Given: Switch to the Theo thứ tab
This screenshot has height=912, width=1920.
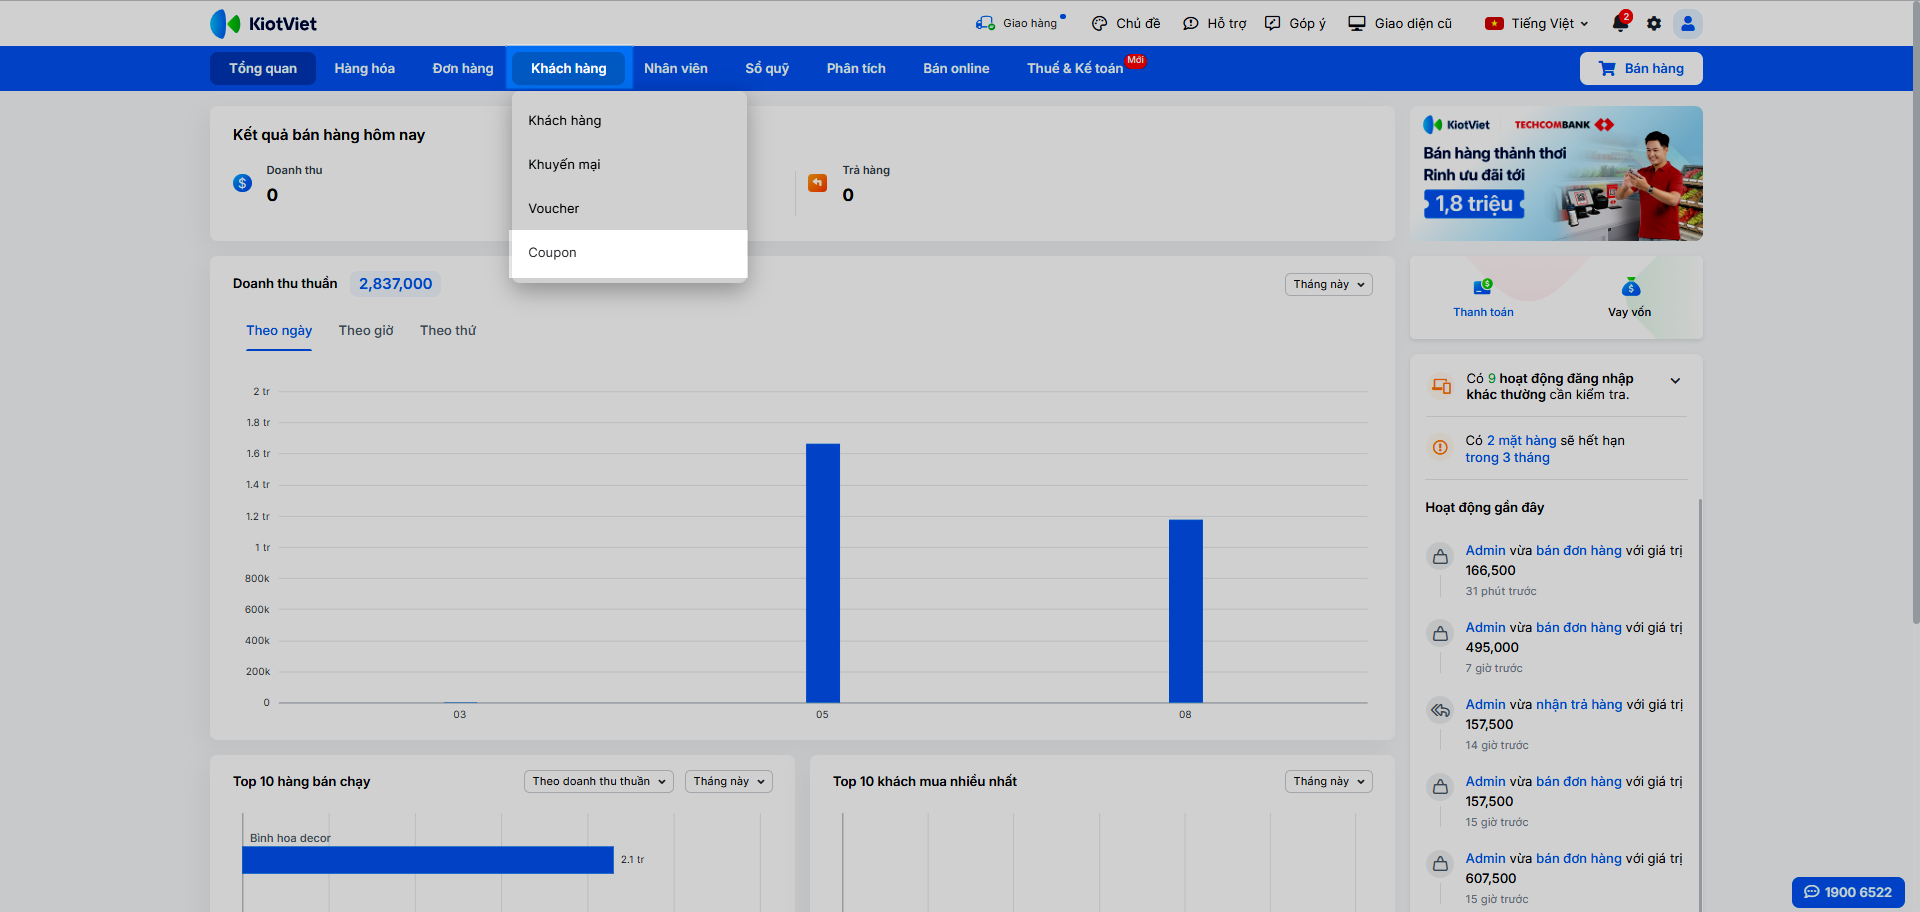Looking at the screenshot, I should click(x=448, y=331).
